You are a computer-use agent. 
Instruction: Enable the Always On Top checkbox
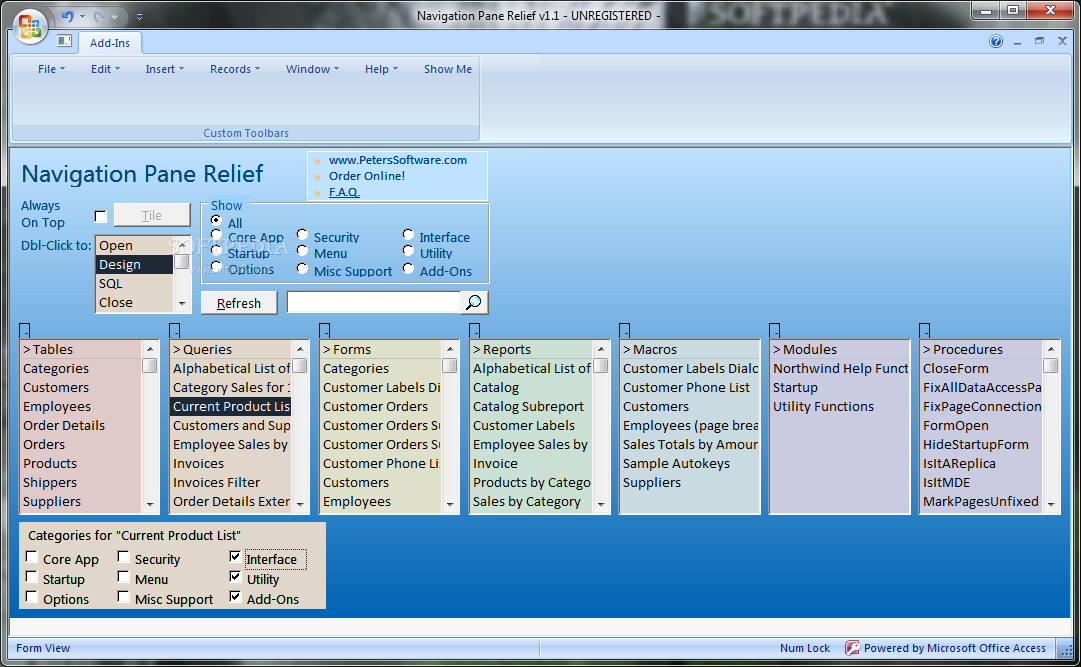(101, 217)
